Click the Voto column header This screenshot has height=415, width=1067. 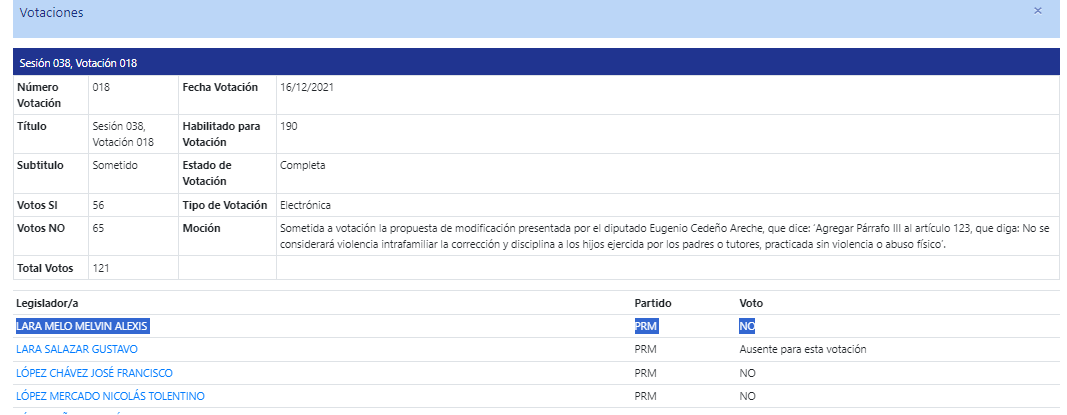pyautogui.click(x=751, y=303)
